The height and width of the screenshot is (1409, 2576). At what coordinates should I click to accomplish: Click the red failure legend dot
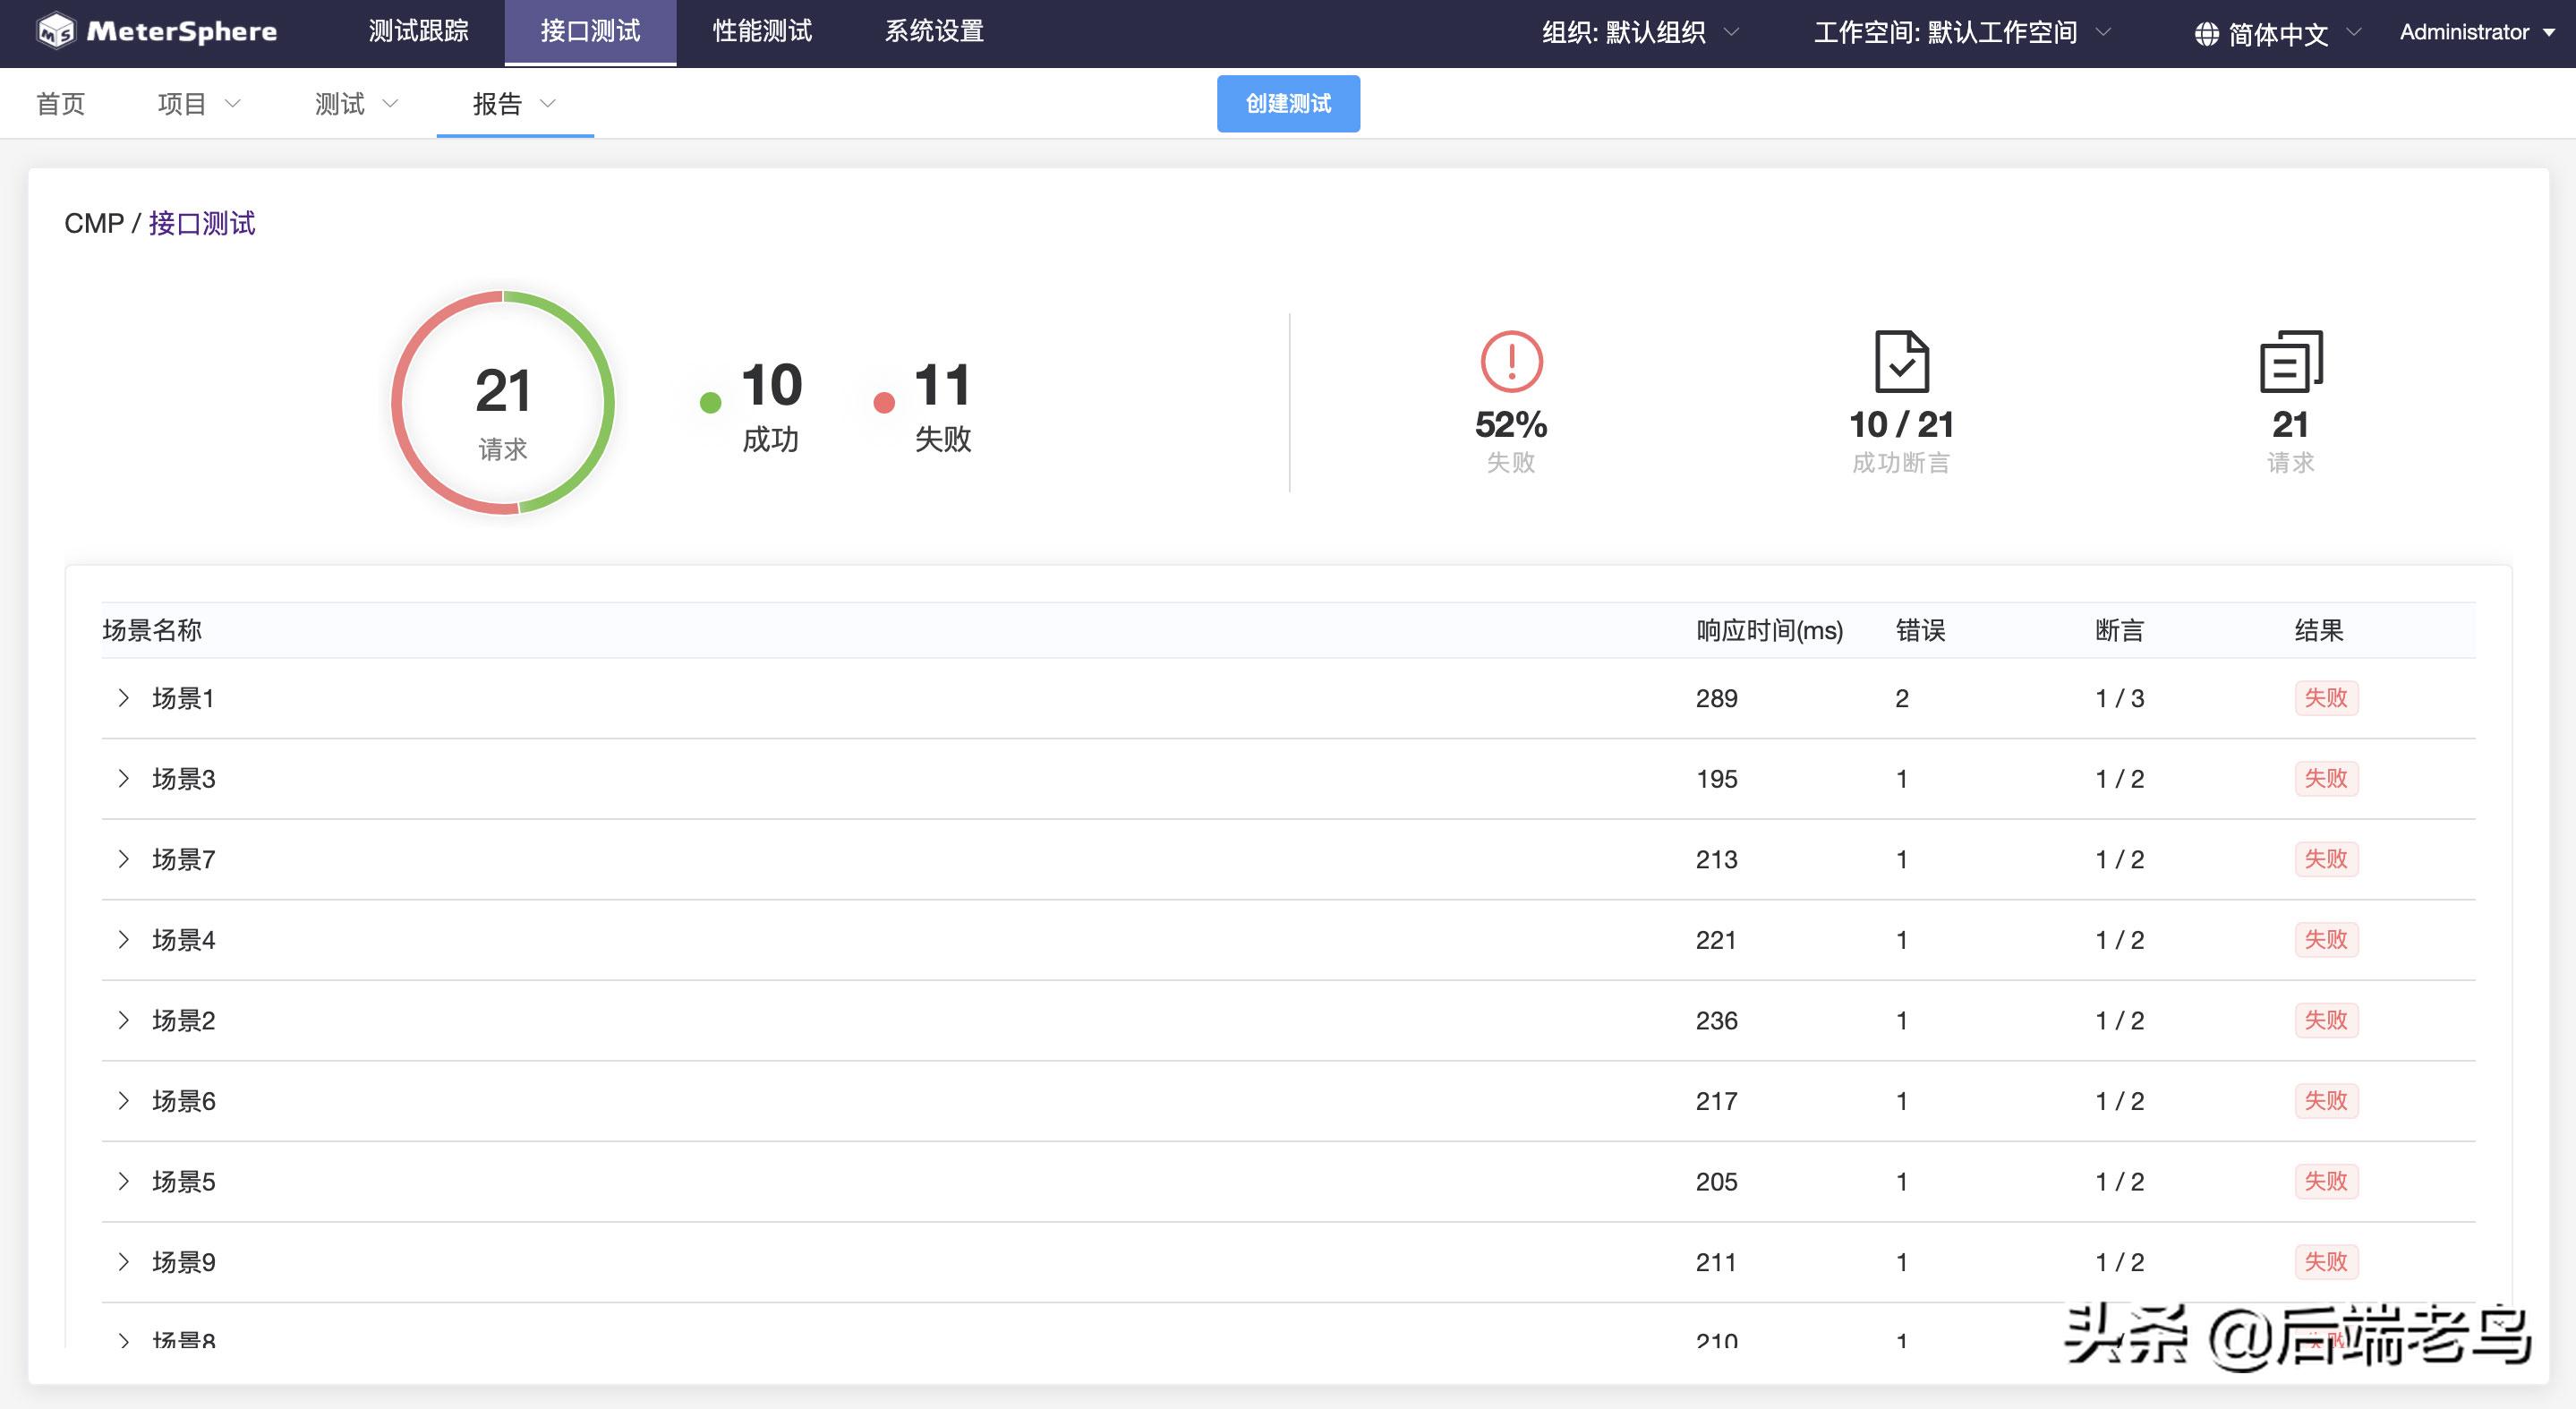(883, 402)
